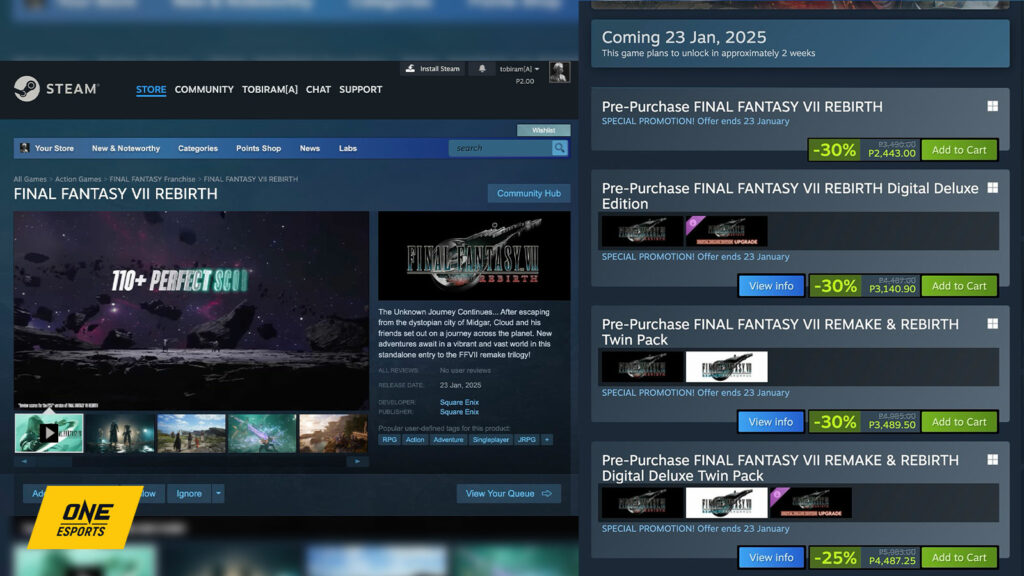The image size is (1024, 576).
Task: Click the P2,443.00 discounted price
Action: (892, 153)
